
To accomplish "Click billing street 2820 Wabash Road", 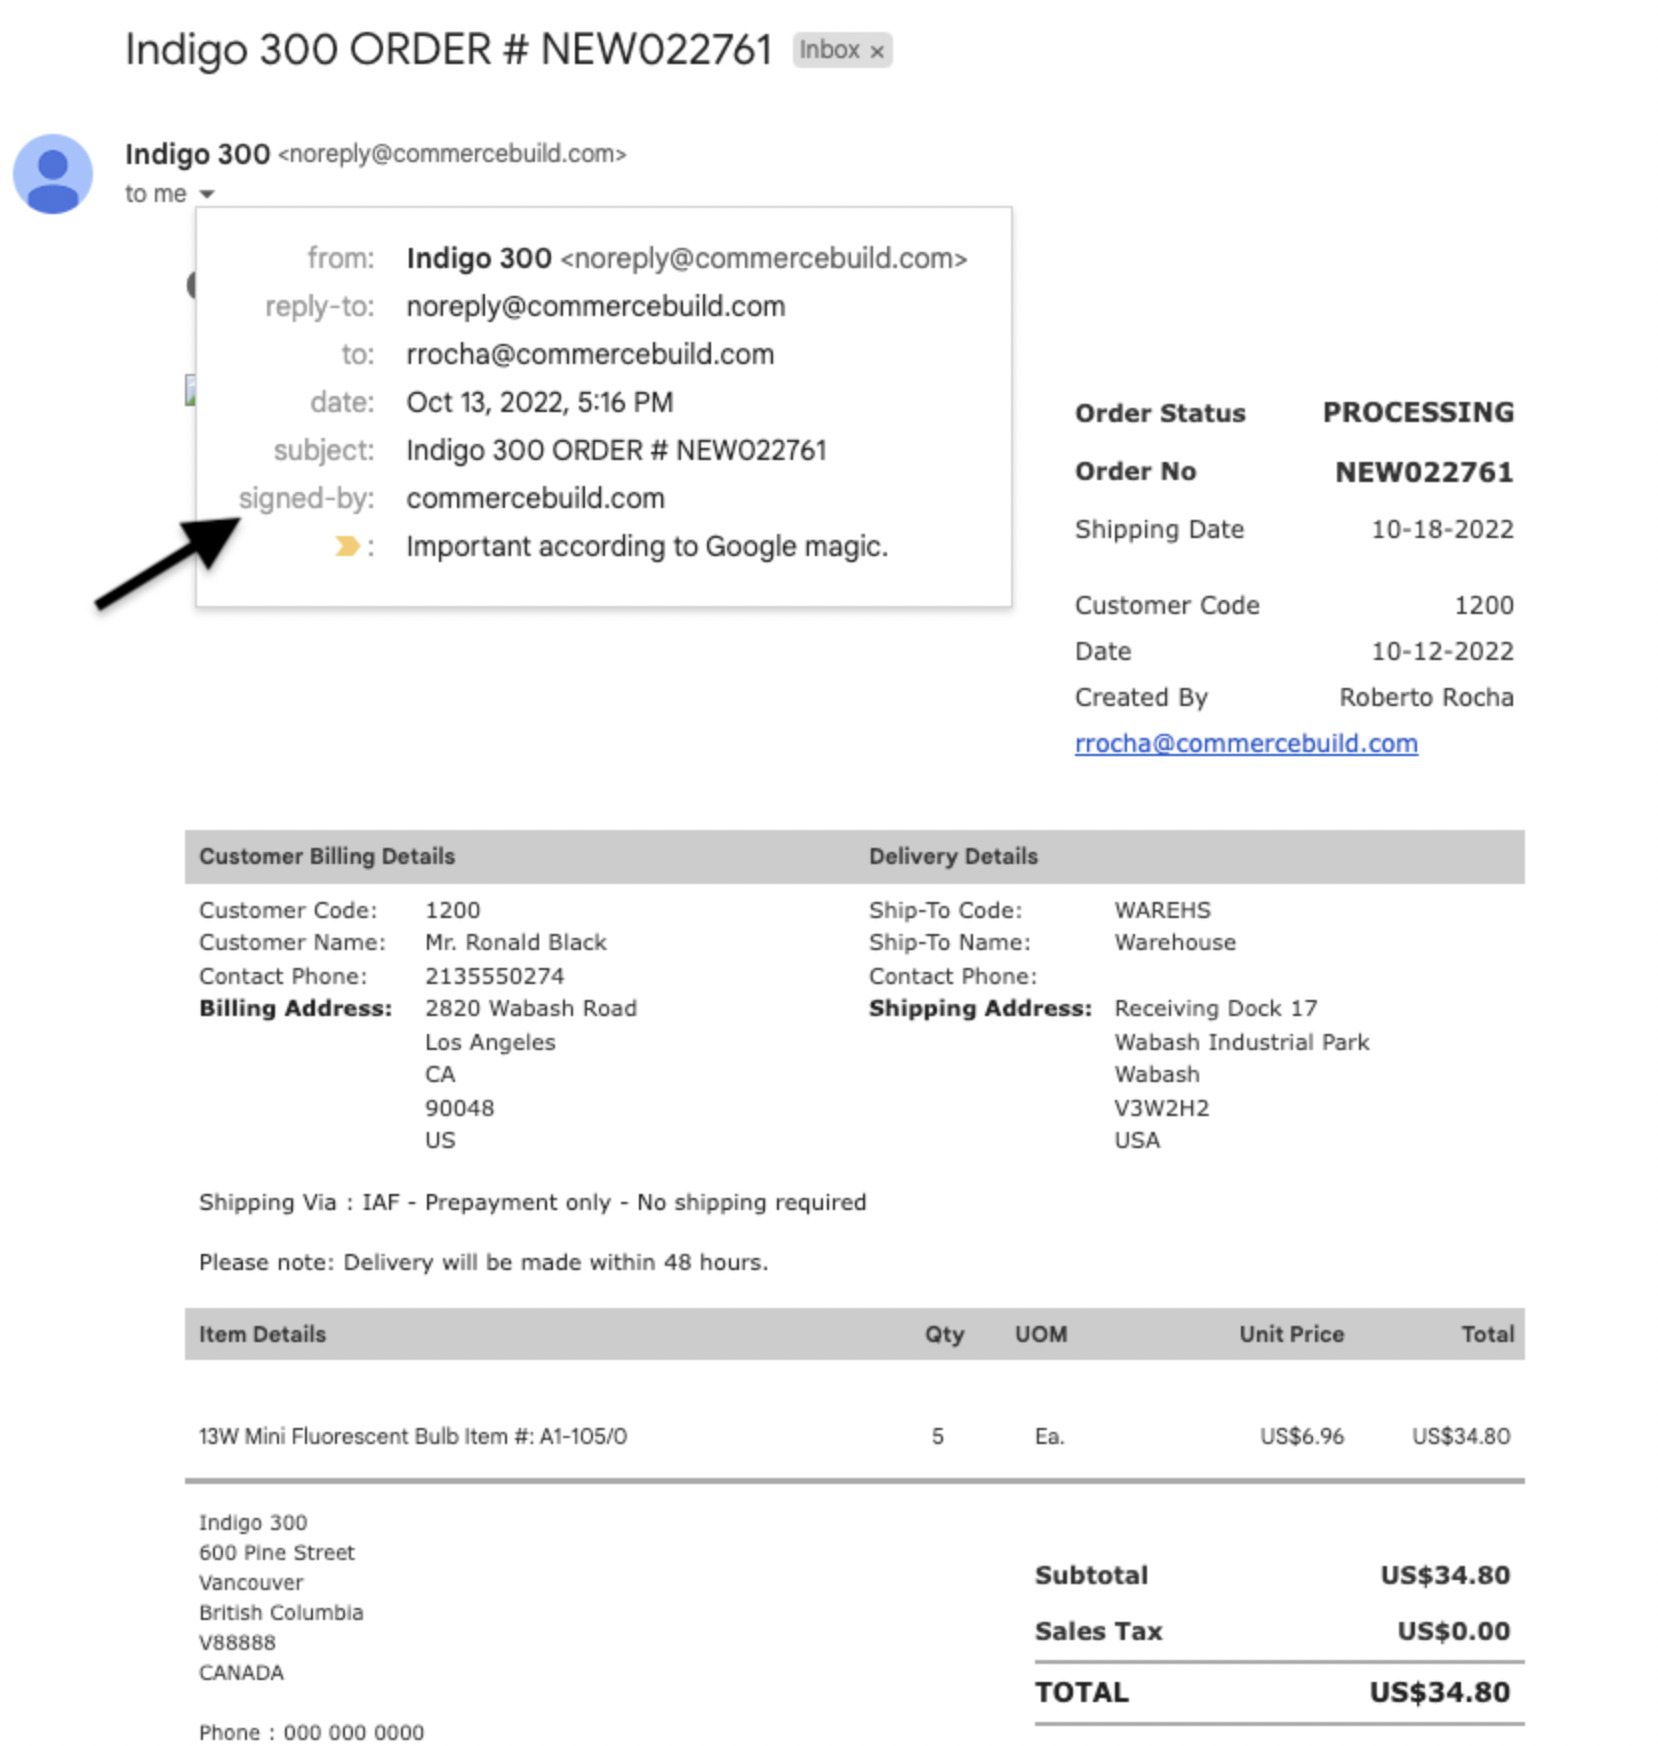I will click(x=530, y=1008).
